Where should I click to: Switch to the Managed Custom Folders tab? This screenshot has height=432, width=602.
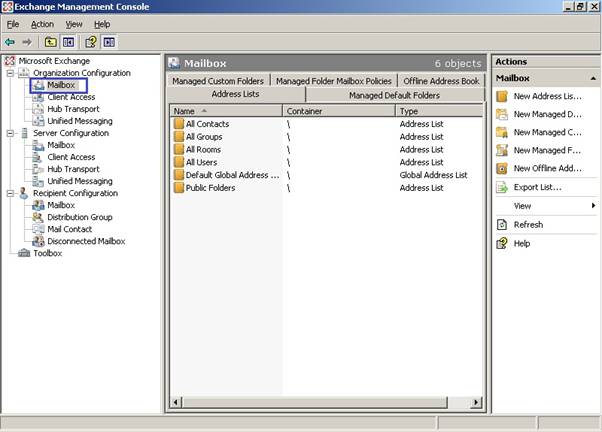coord(218,81)
